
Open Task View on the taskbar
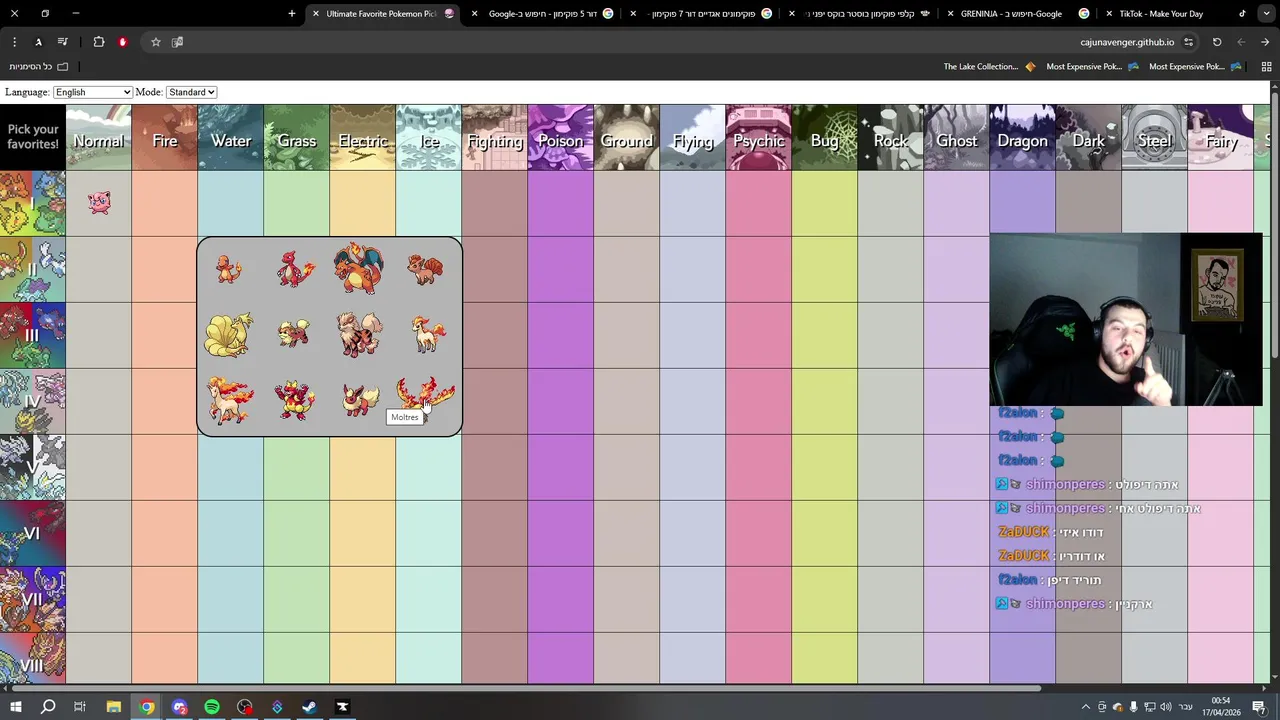[x=80, y=707]
